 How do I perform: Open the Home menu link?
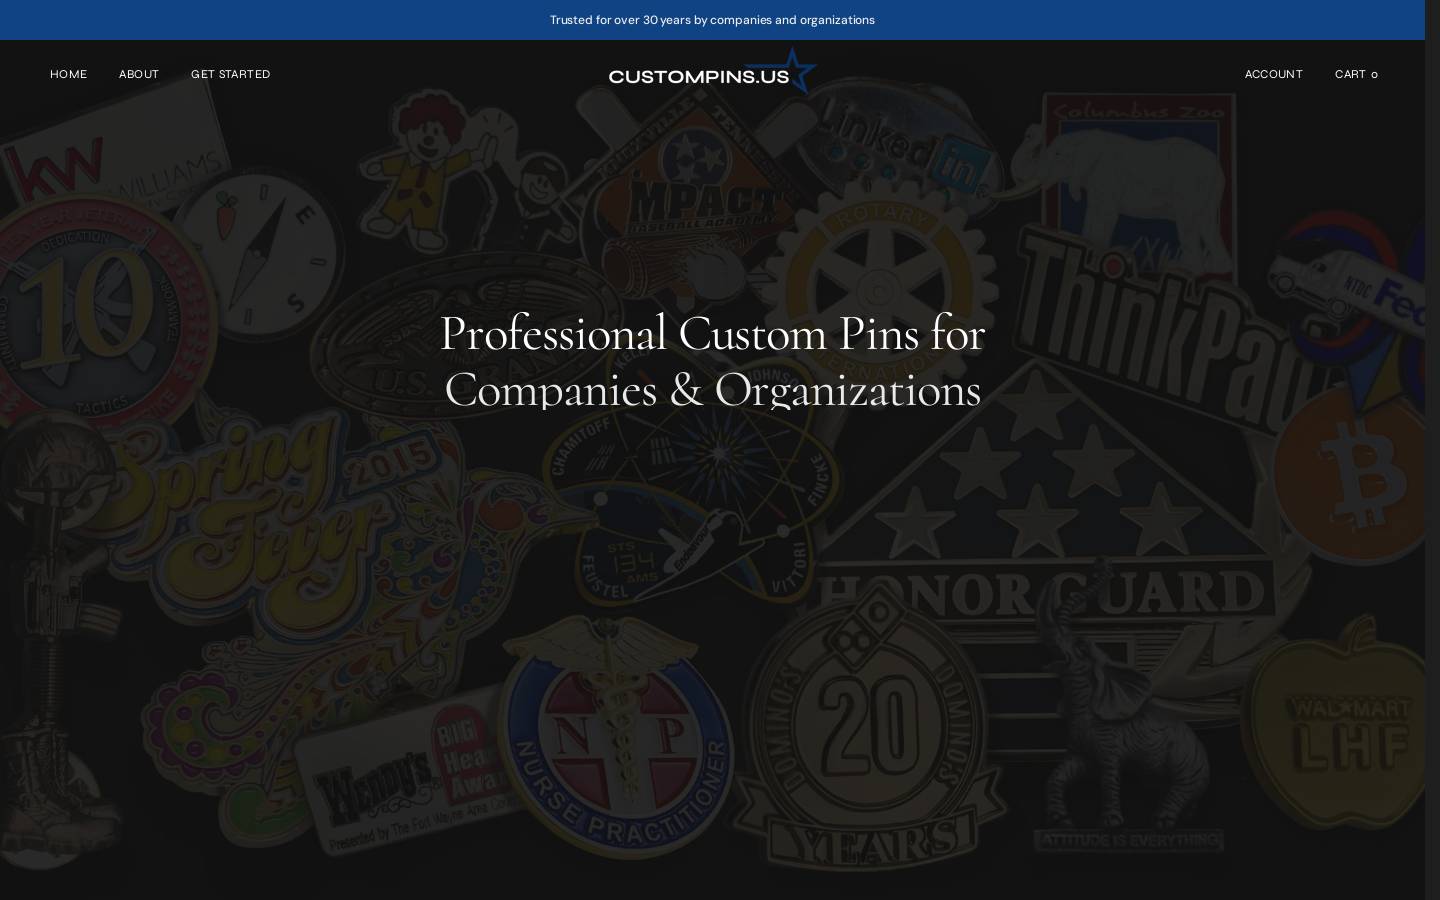pyautogui.click(x=68, y=74)
